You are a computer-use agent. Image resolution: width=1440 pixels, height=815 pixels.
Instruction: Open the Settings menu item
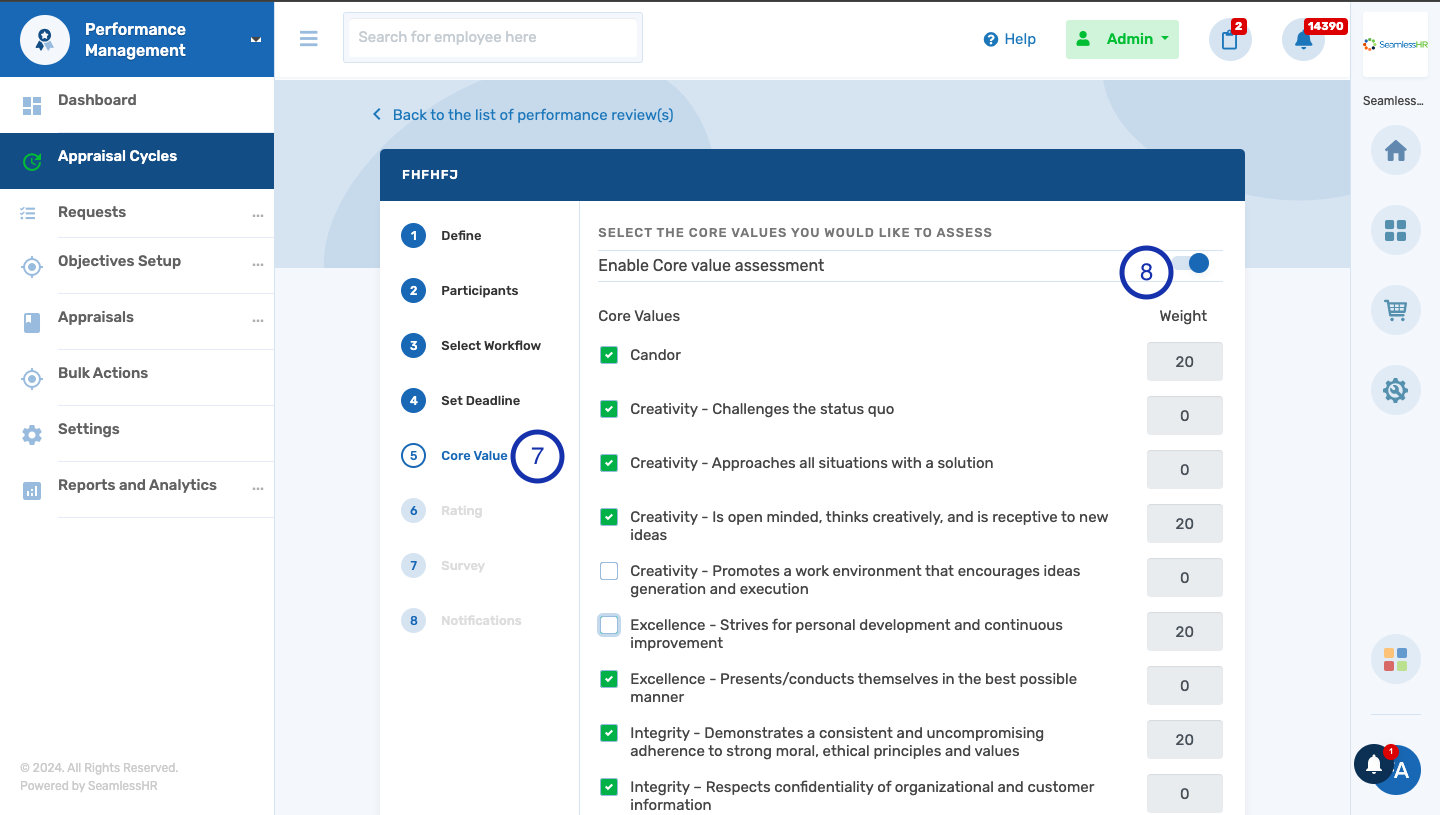click(x=137, y=433)
